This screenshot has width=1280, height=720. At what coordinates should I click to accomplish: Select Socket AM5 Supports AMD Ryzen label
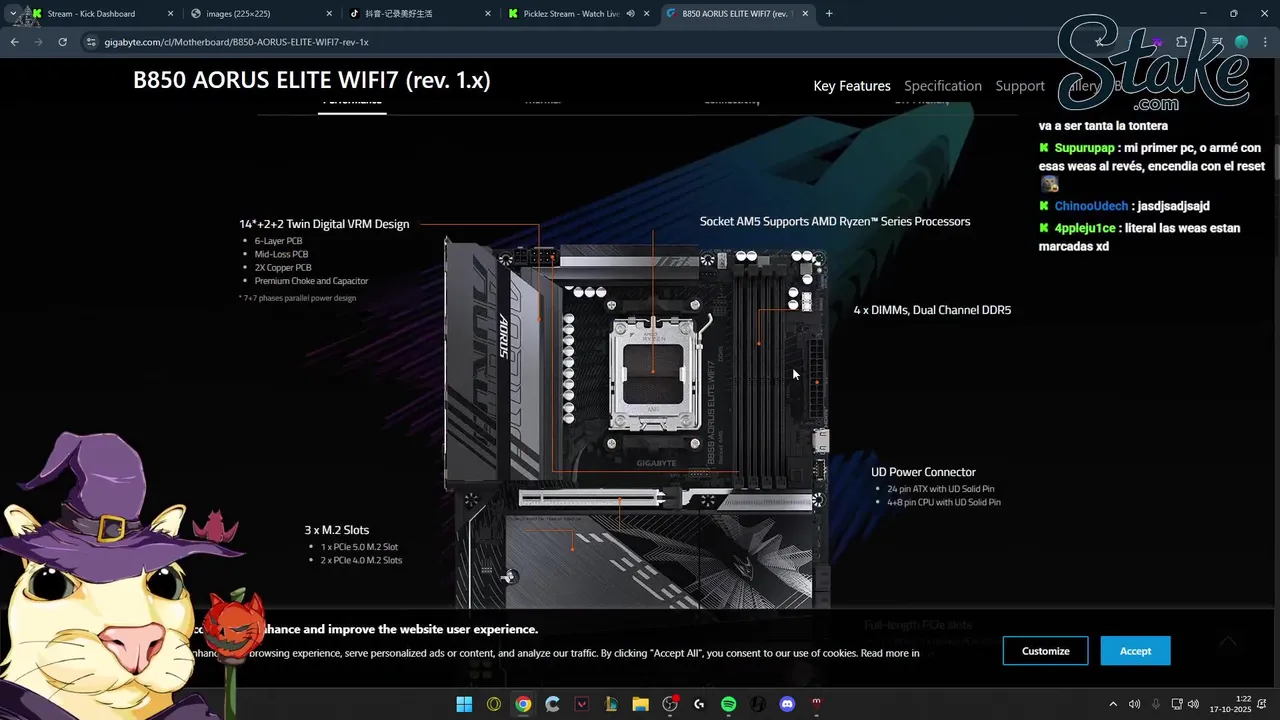[835, 221]
